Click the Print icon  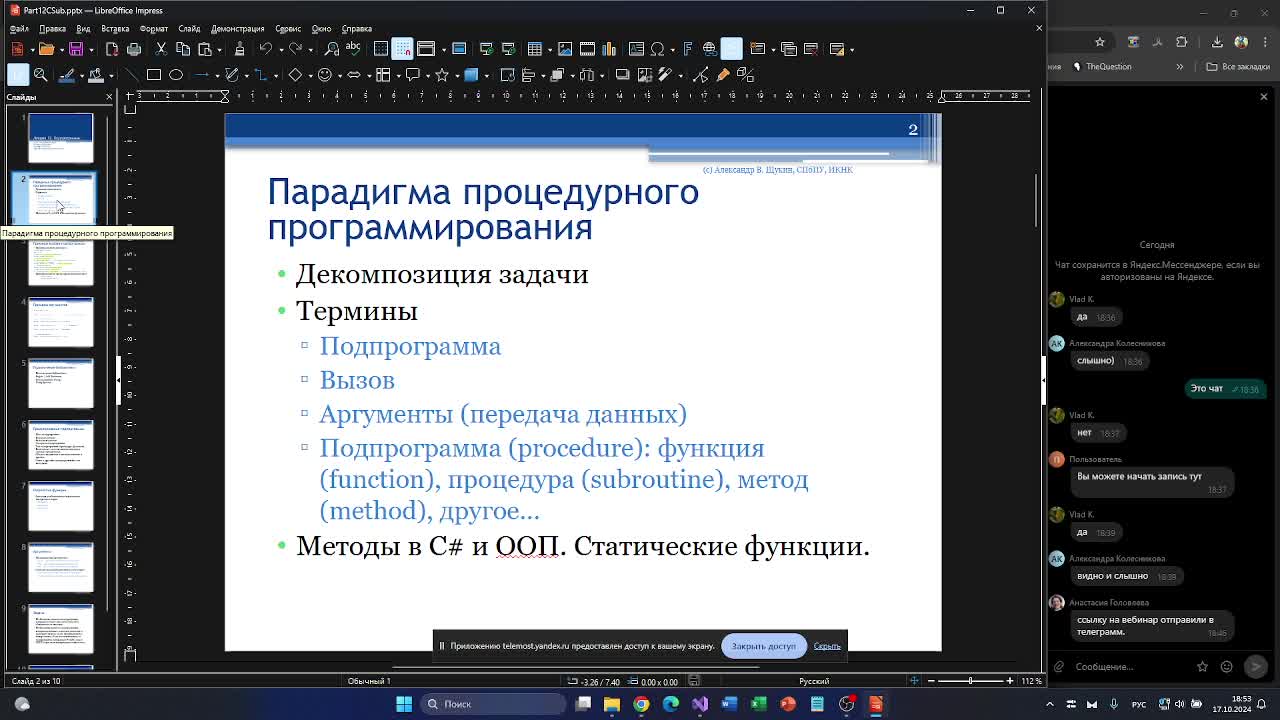pyautogui.click(x=134, y=49)
